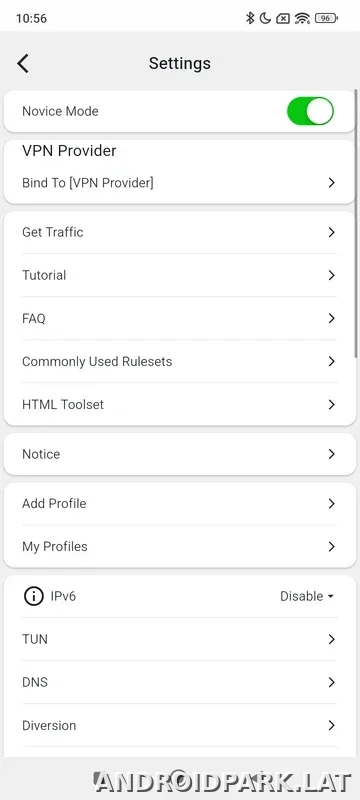Tap the back arrow icon
The height and width of the screenshot is (800, 360).
pos(23,63)
